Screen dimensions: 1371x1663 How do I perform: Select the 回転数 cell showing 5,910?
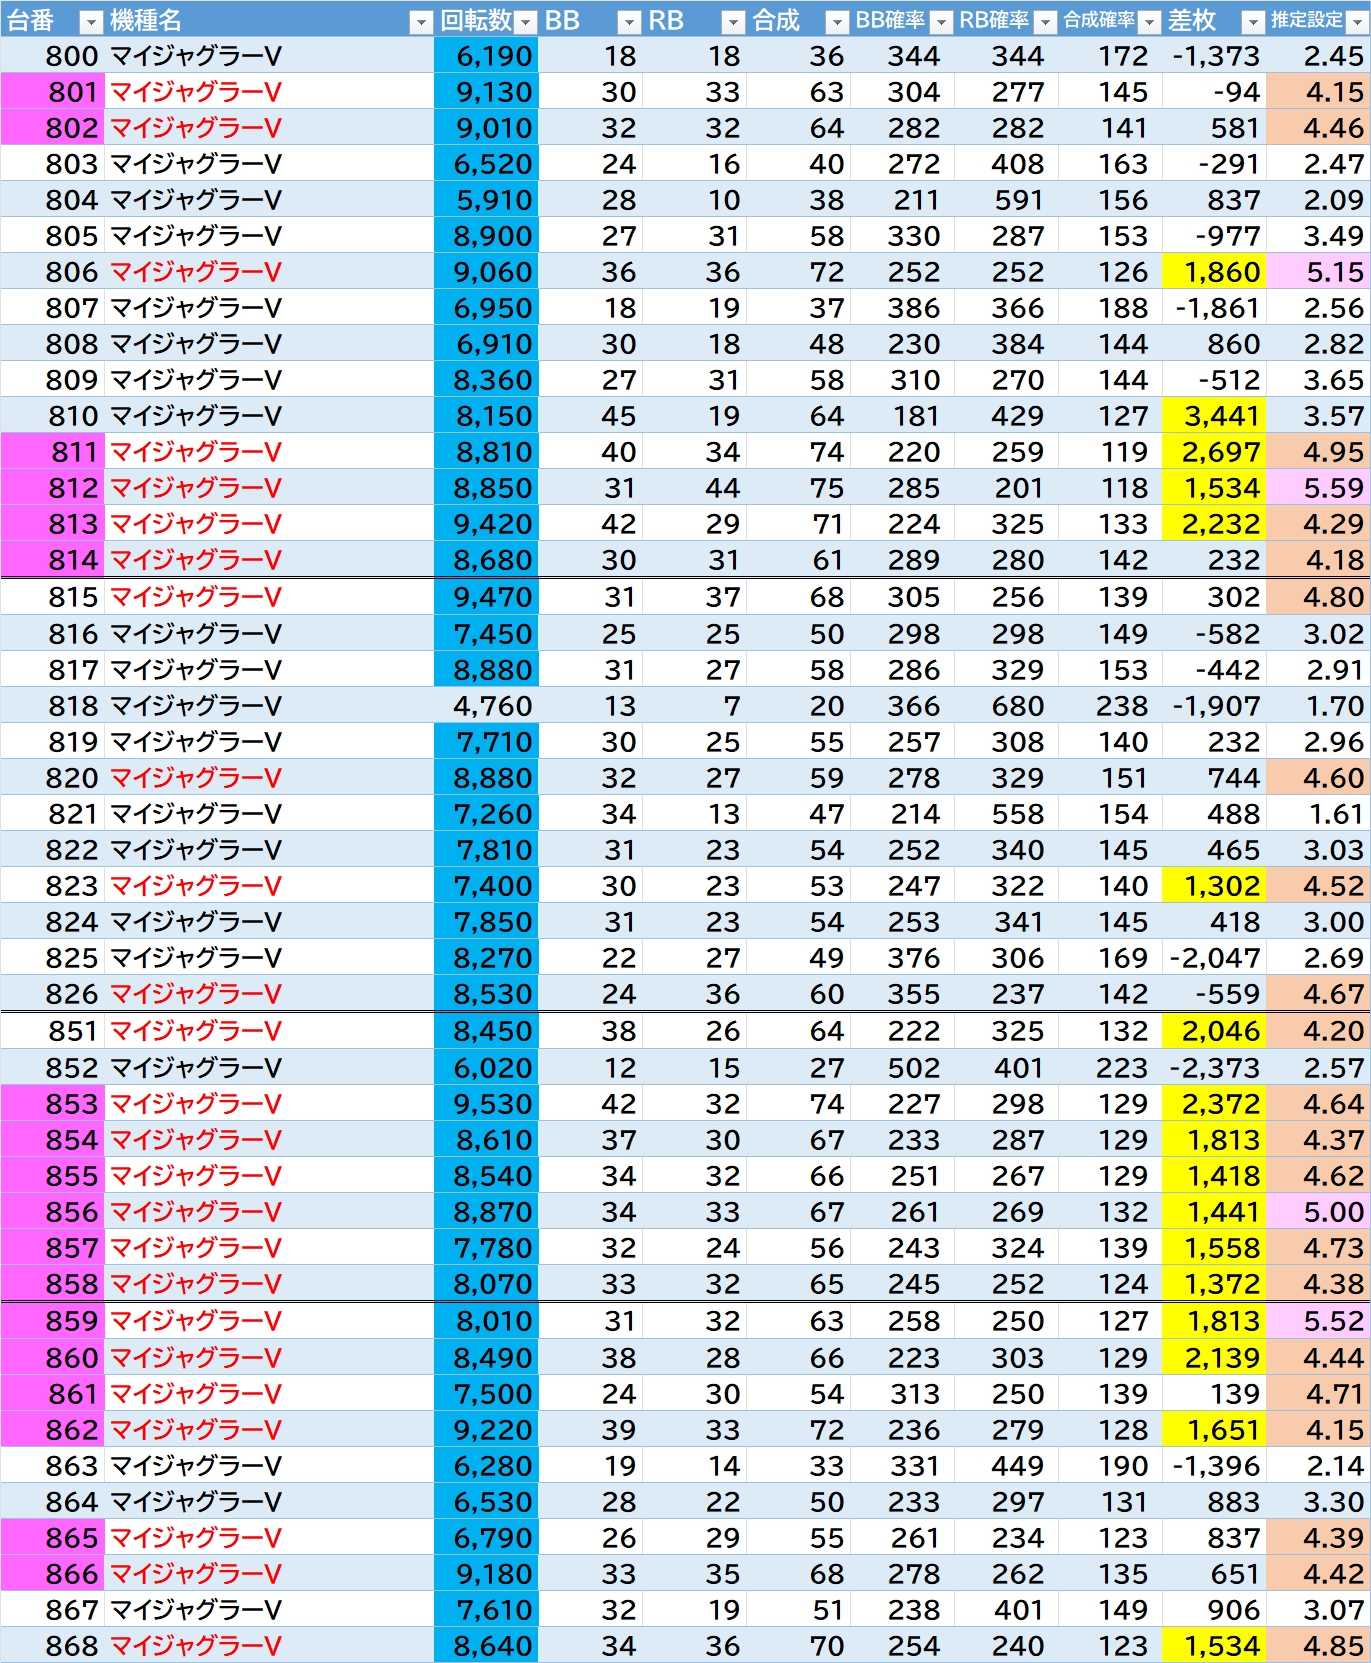point(487,200)
